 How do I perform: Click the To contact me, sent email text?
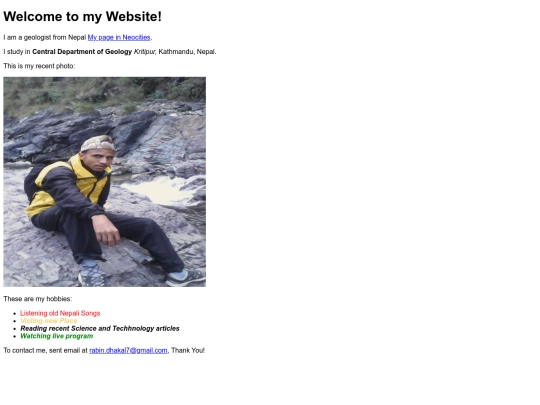pos(45,350)
